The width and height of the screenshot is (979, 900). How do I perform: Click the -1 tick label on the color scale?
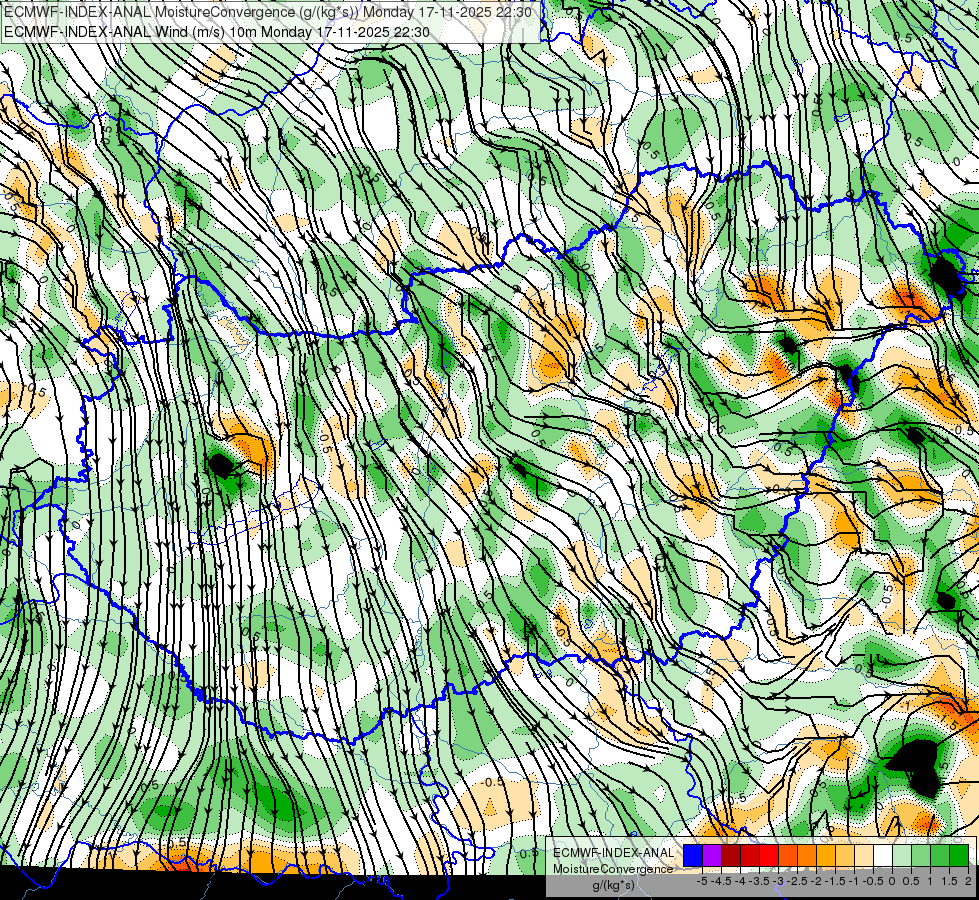pos(854,881)
